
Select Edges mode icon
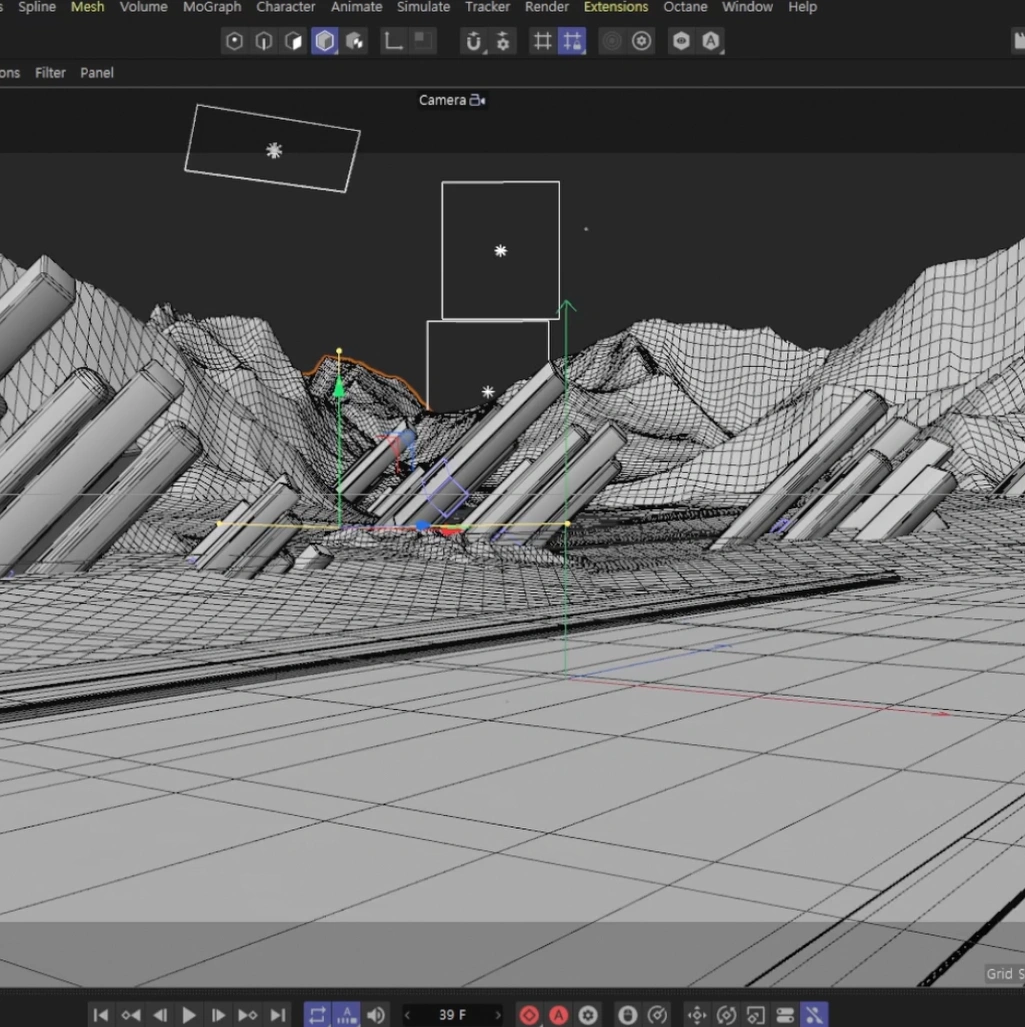tap(264, 41)
